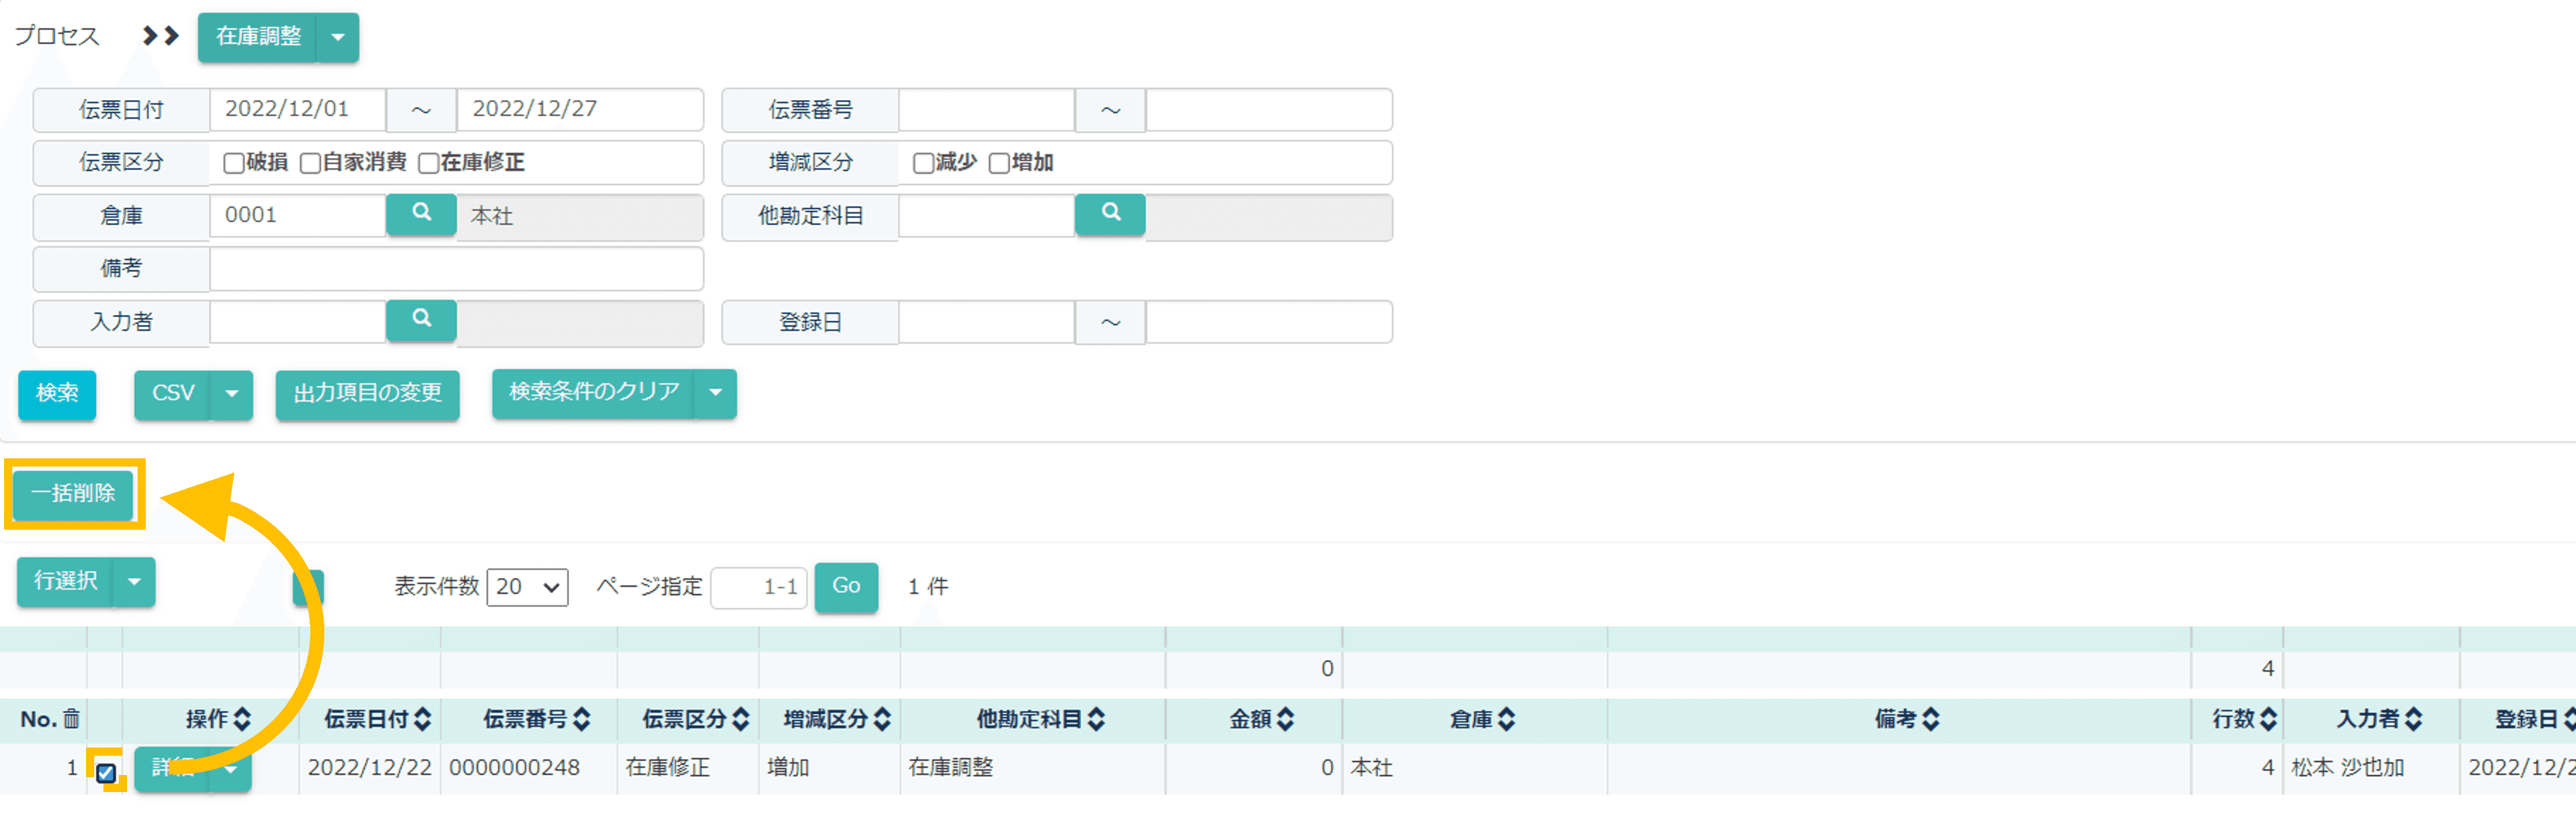
Task: Click the 検索 button
Action: coord(57,394)
